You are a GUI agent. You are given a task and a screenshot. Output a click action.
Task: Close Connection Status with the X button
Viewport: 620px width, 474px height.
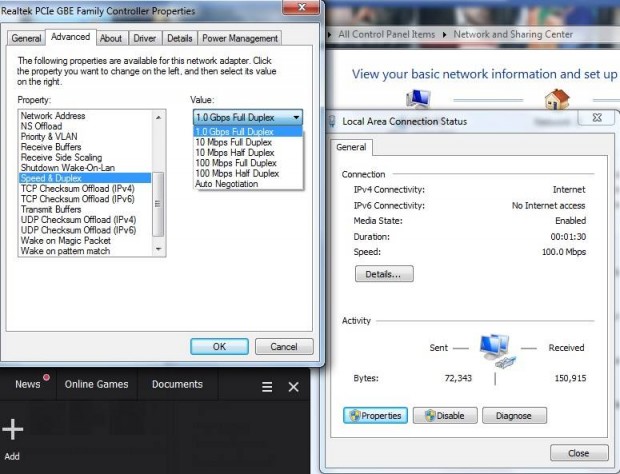pyautogui.click(x=597, y=117)
